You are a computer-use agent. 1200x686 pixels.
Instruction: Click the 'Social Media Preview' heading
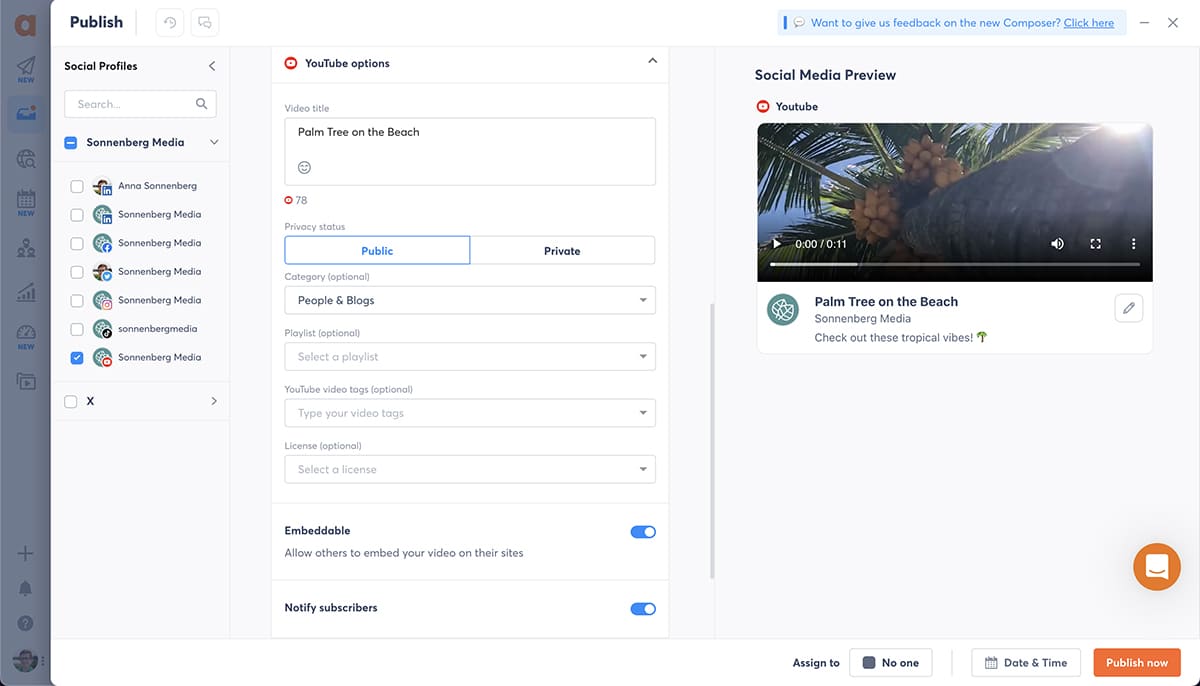[825, 75]
